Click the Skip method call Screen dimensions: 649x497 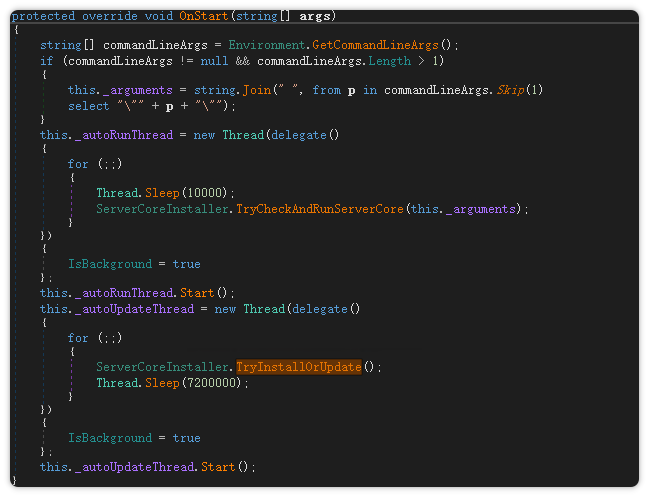511,90
